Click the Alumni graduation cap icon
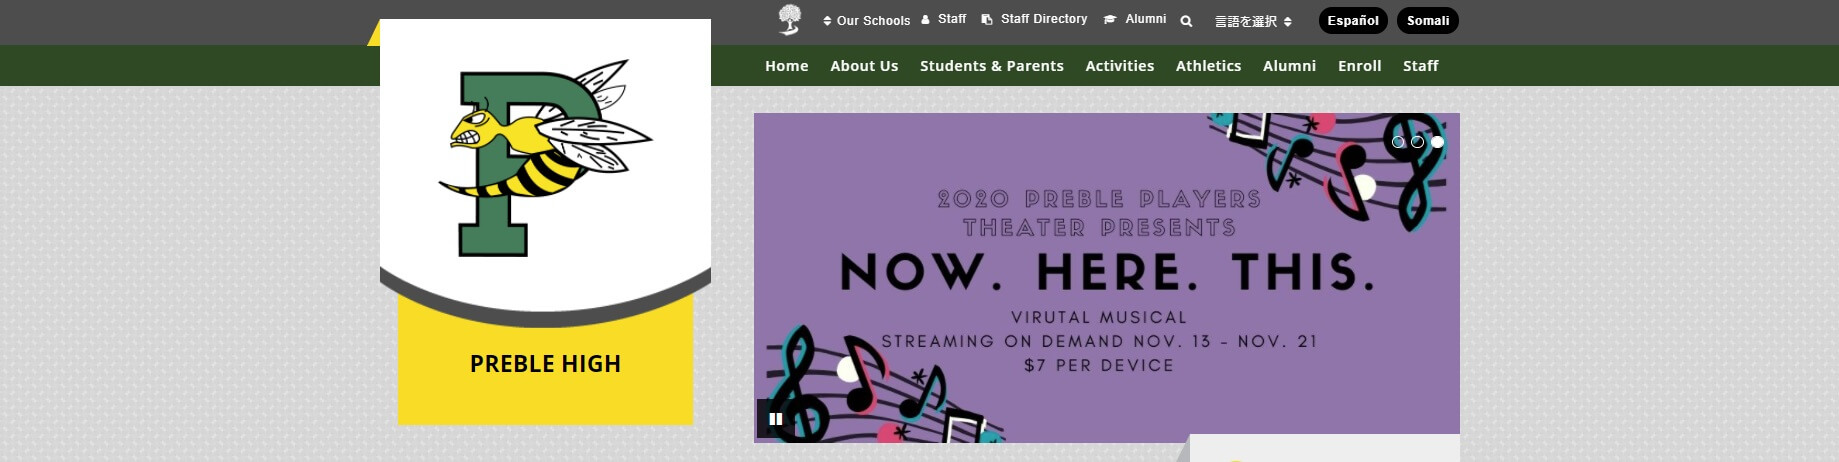 (1109, 20)
